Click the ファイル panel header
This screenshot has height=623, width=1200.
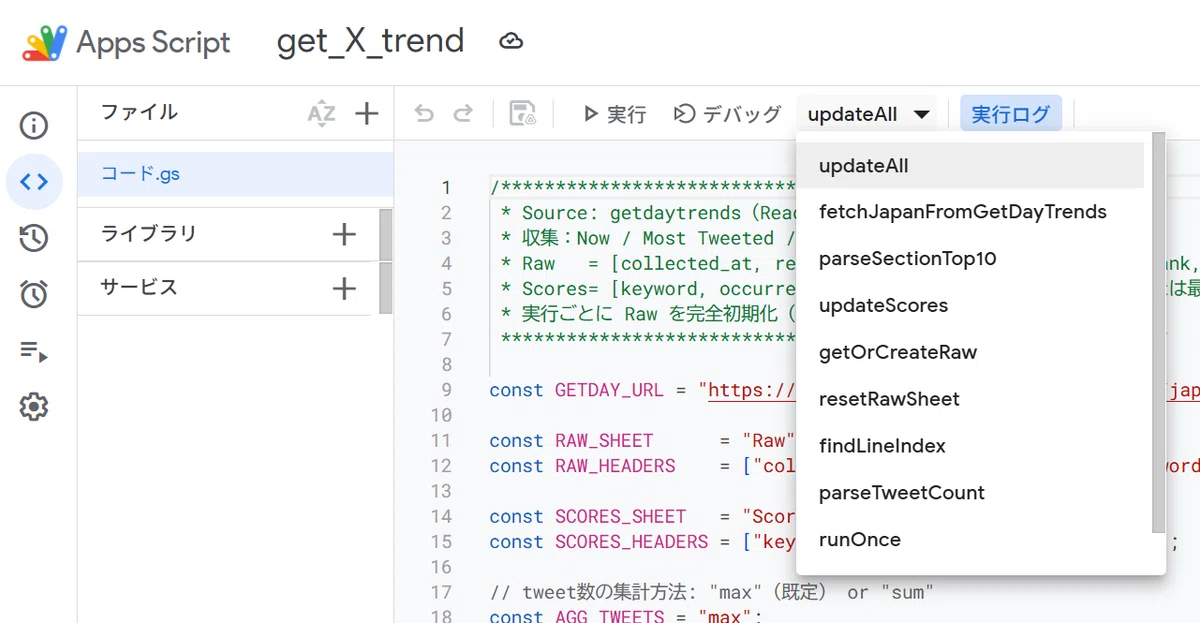(x=139, y=113)
